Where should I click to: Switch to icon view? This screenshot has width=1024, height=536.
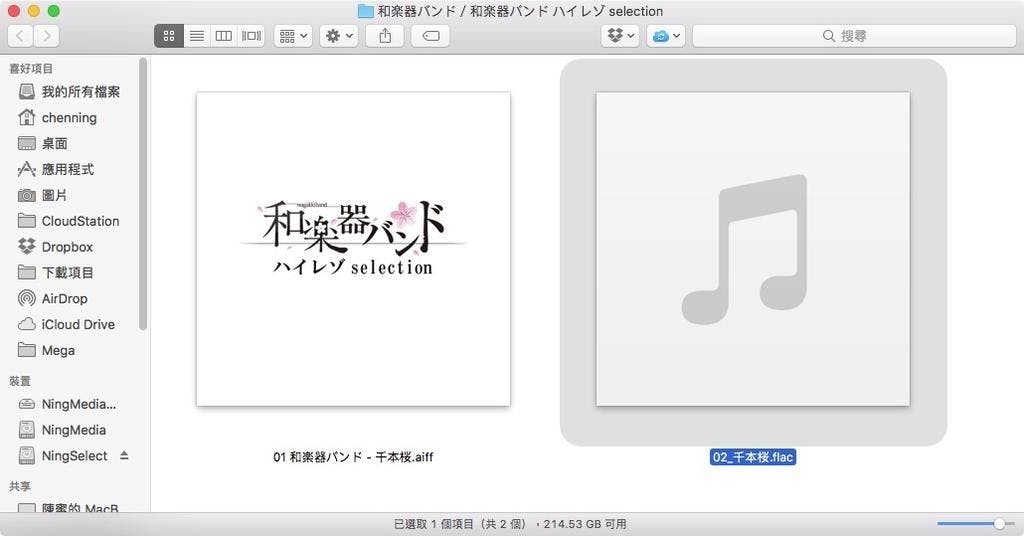[x=168, y=36]
